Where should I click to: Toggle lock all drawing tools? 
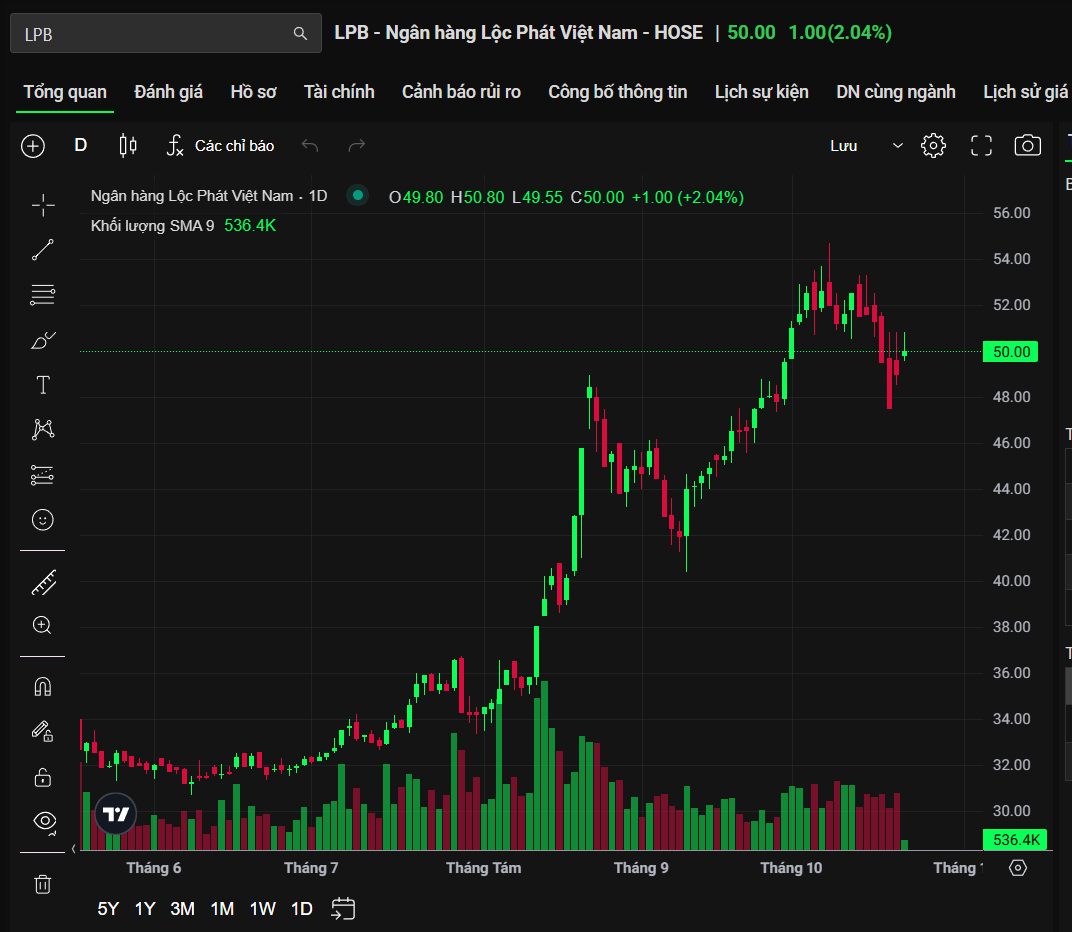point(43,777)
